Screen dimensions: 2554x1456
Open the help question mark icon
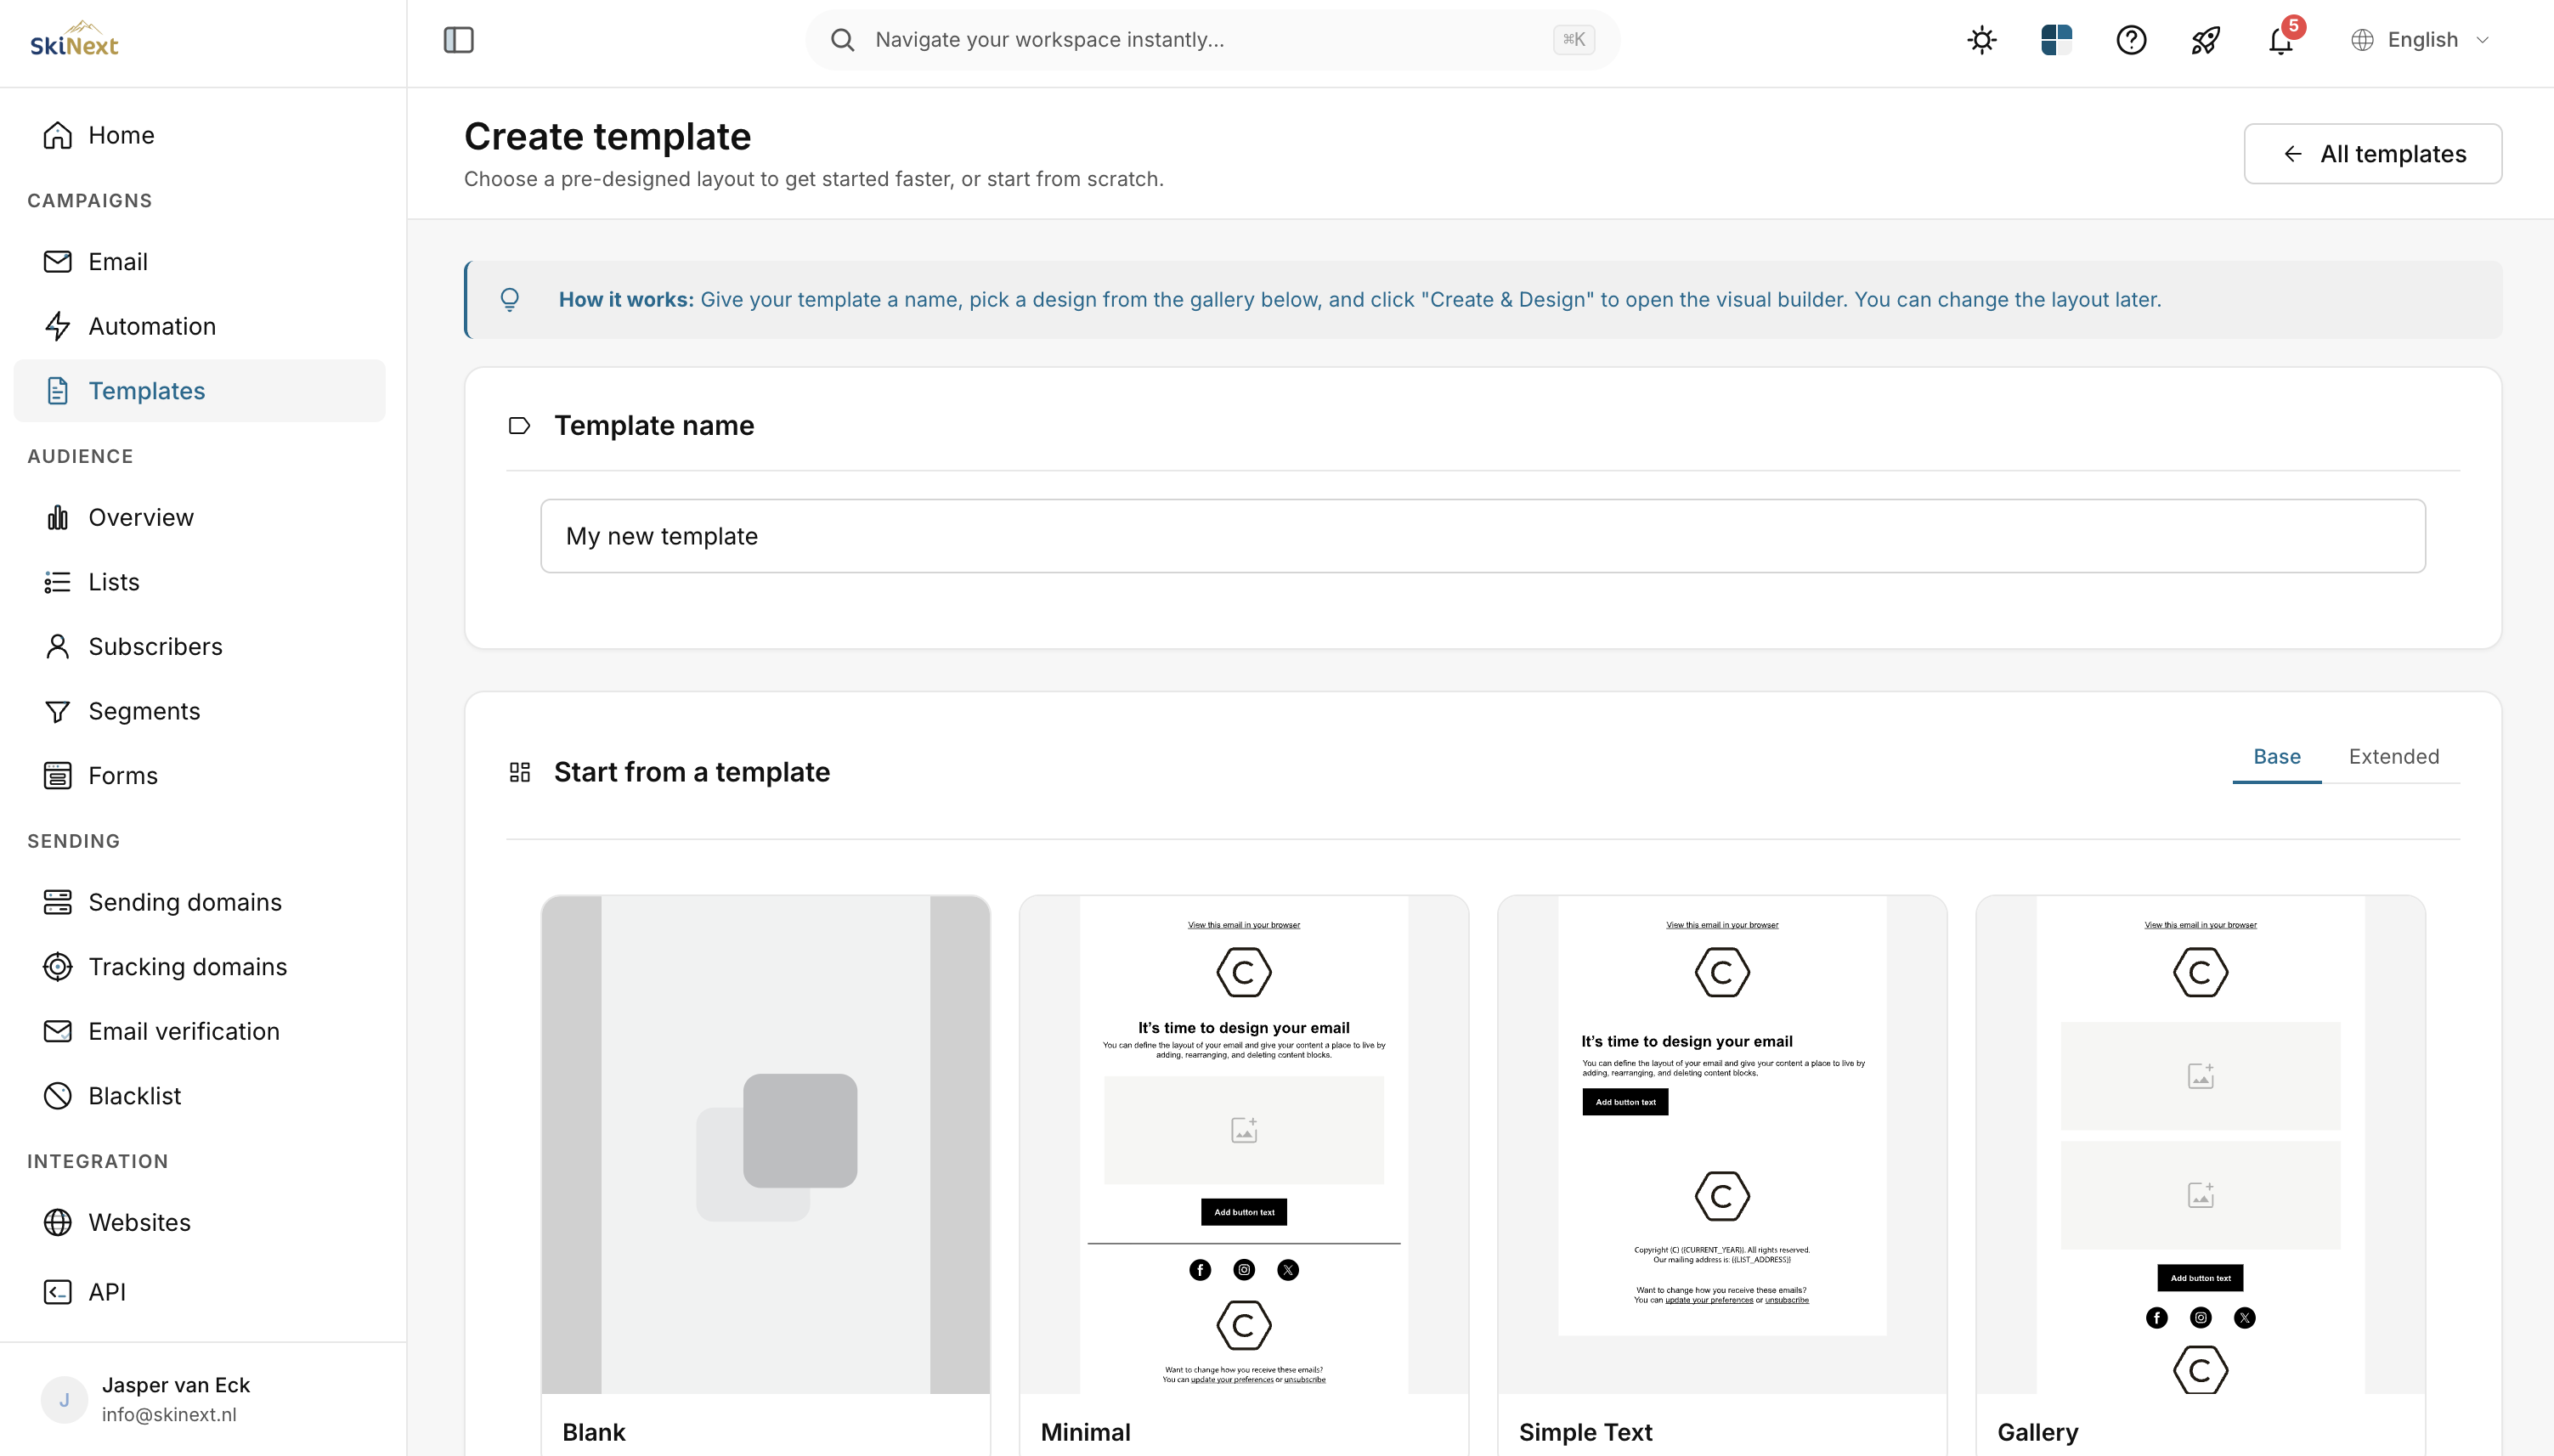(2131, 40)
